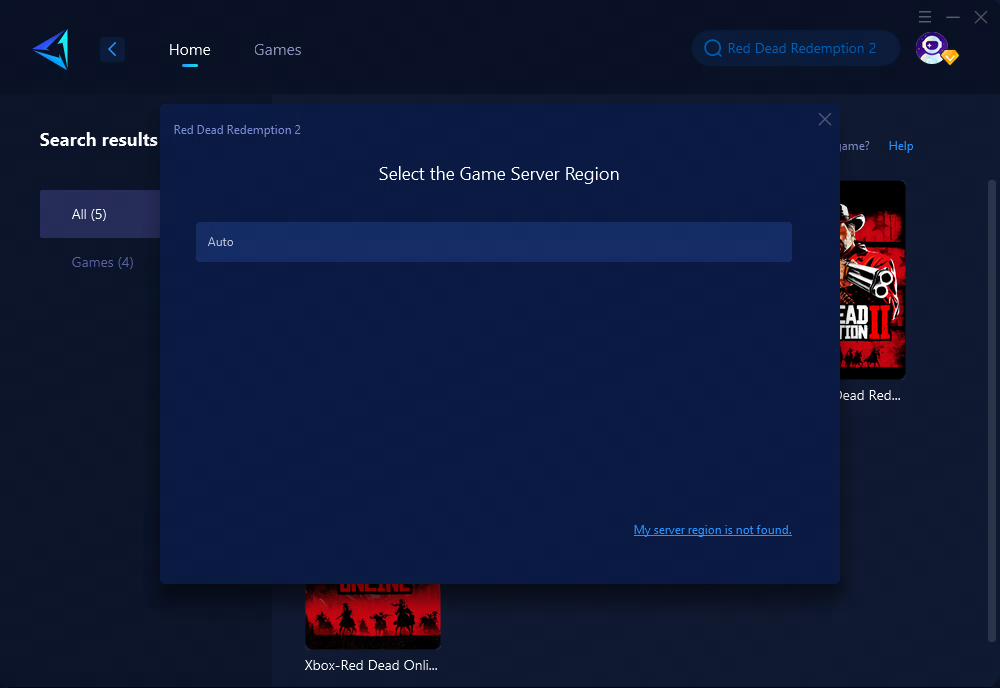
Task: Select the Auto server region
Action: tap(494, 242)
